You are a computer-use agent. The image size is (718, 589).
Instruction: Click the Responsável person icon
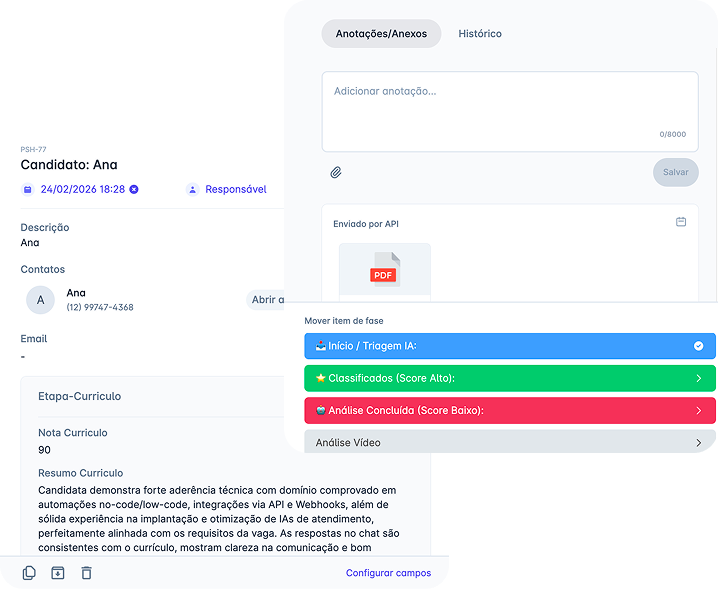(192, 189)
